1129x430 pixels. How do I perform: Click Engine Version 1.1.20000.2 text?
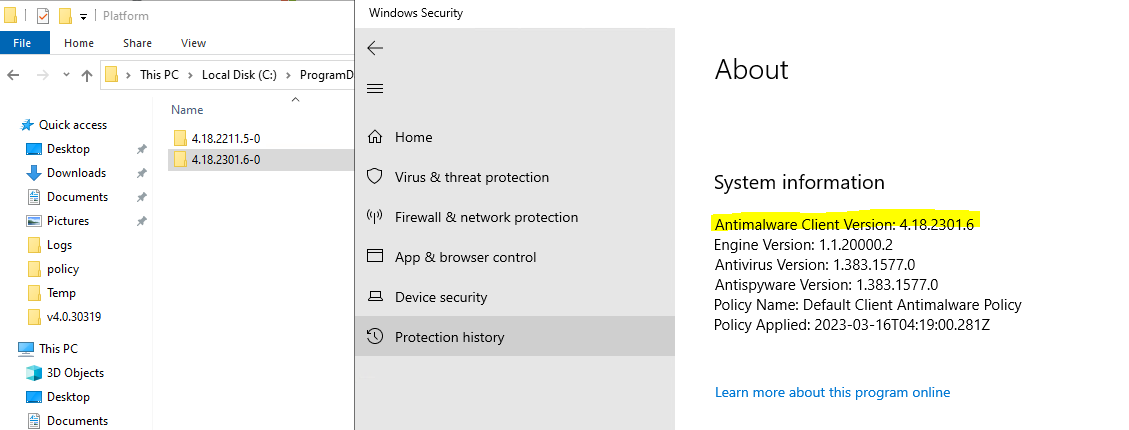[x=804, y=244]
